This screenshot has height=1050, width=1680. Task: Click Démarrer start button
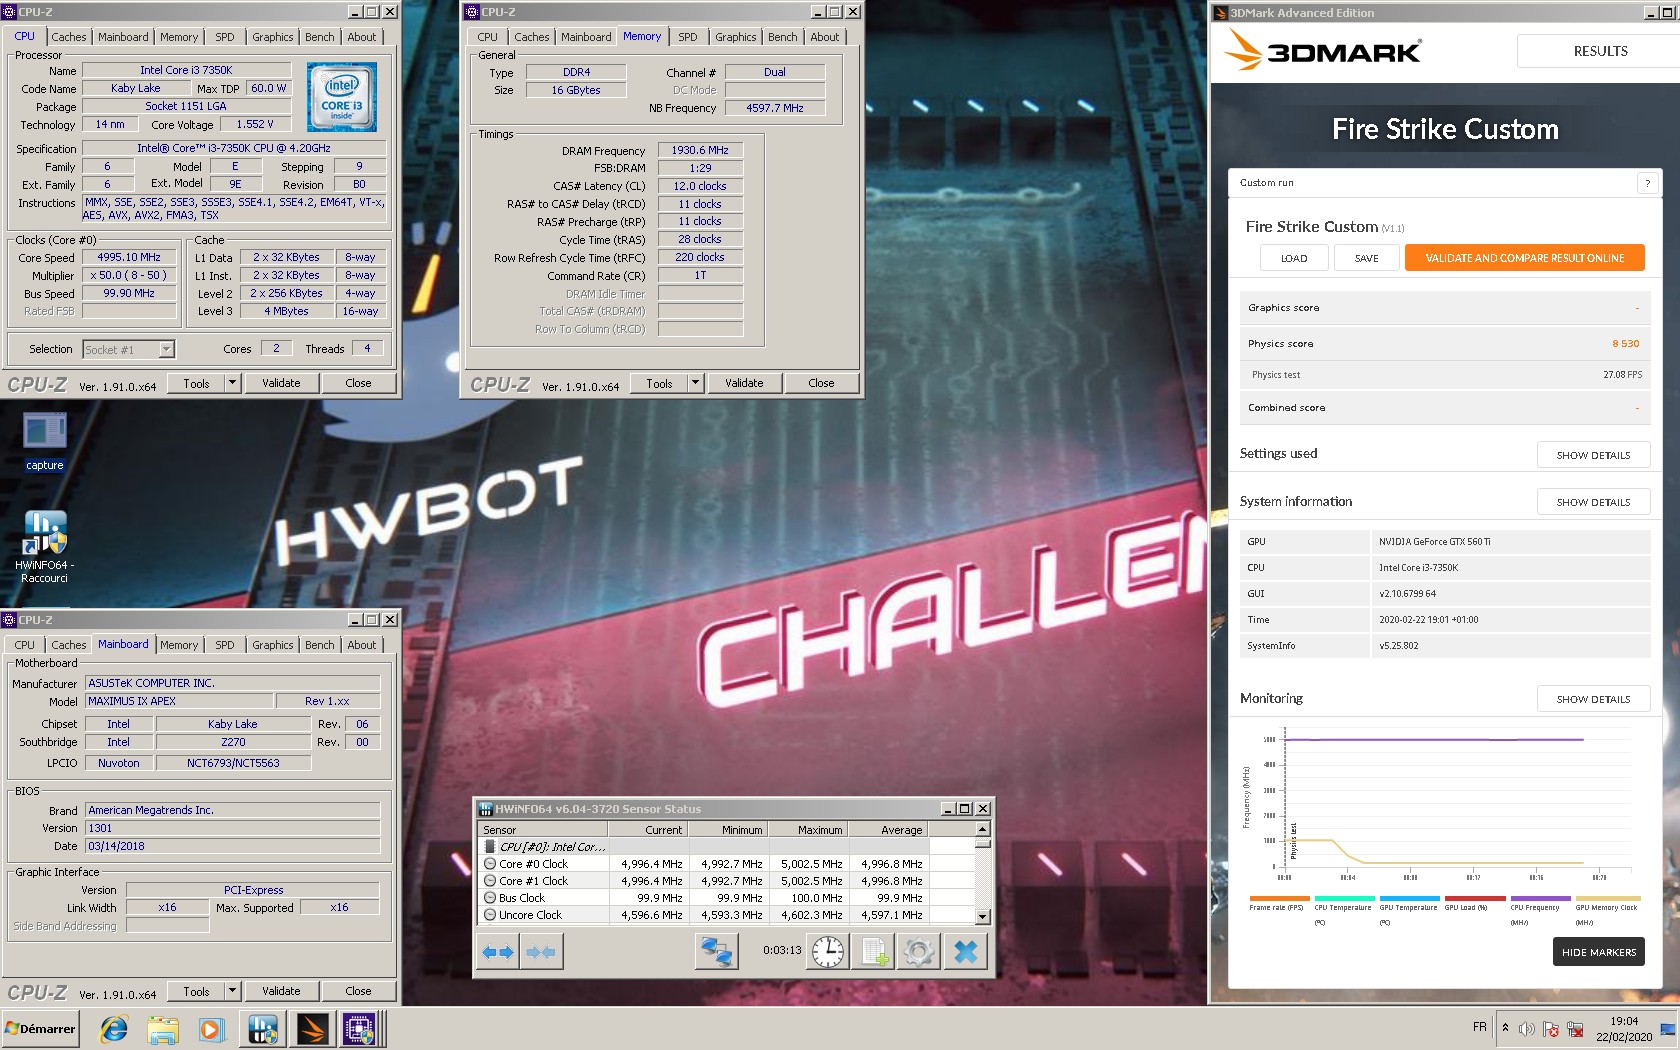click(x=40, y=1029)
